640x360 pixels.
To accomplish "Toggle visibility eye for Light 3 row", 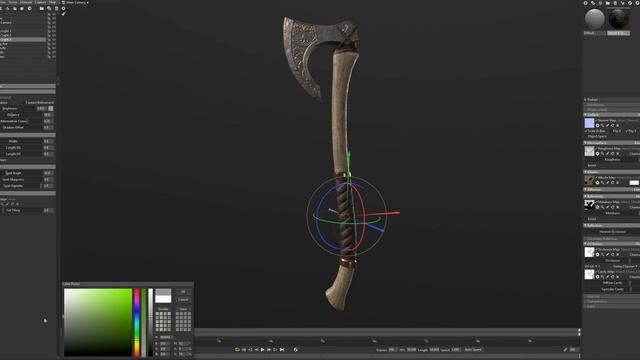I will pyautogui.click(x=49, y=40).
